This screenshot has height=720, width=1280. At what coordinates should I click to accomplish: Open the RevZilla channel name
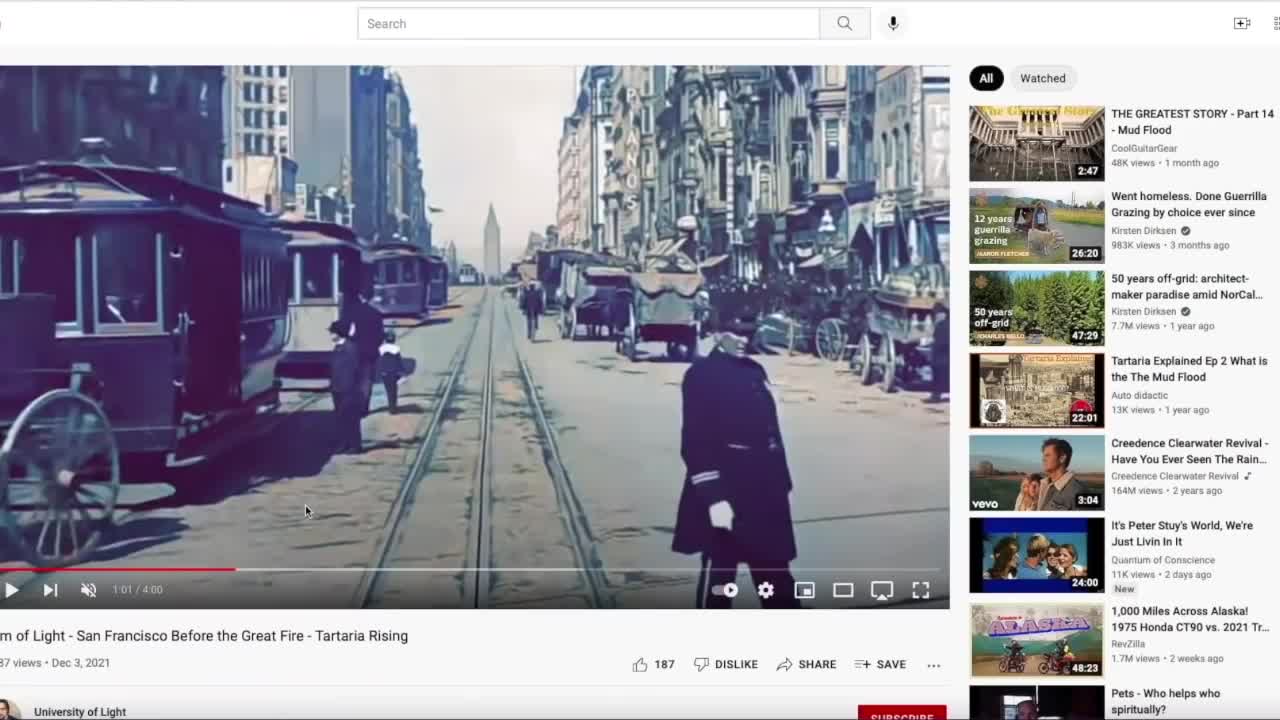(1130, 644)
